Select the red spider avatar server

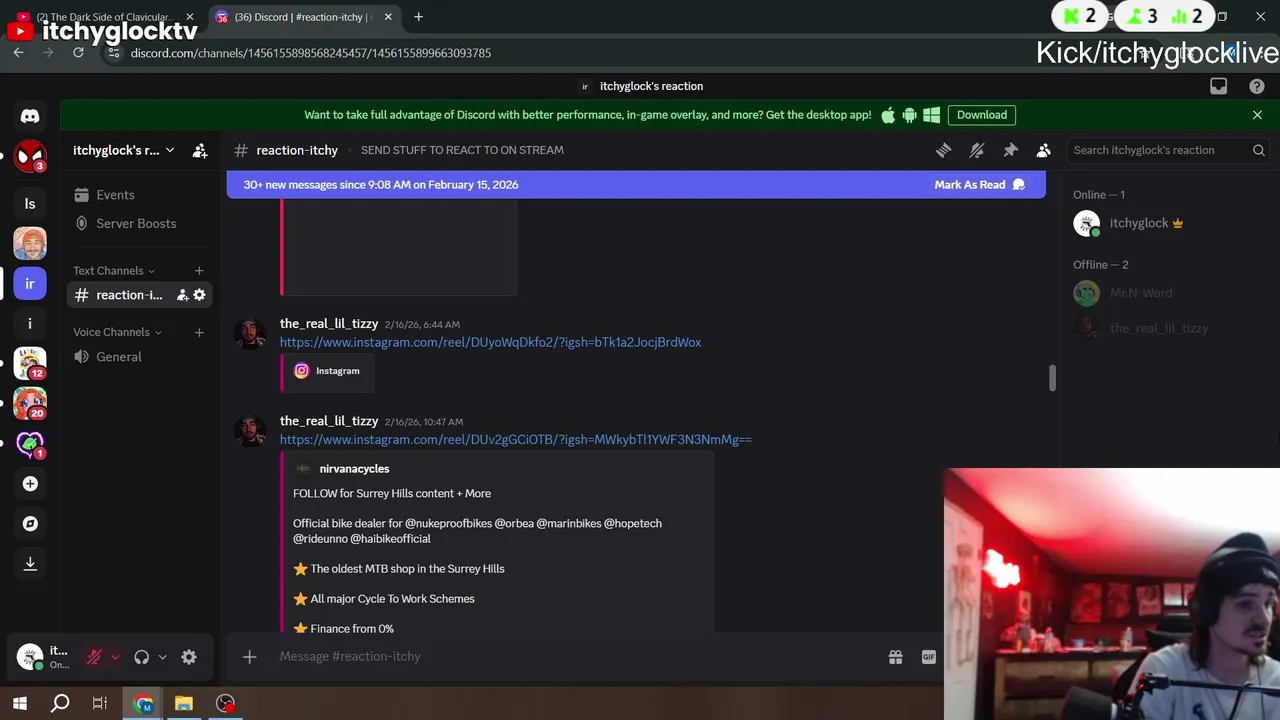point(30,156)
